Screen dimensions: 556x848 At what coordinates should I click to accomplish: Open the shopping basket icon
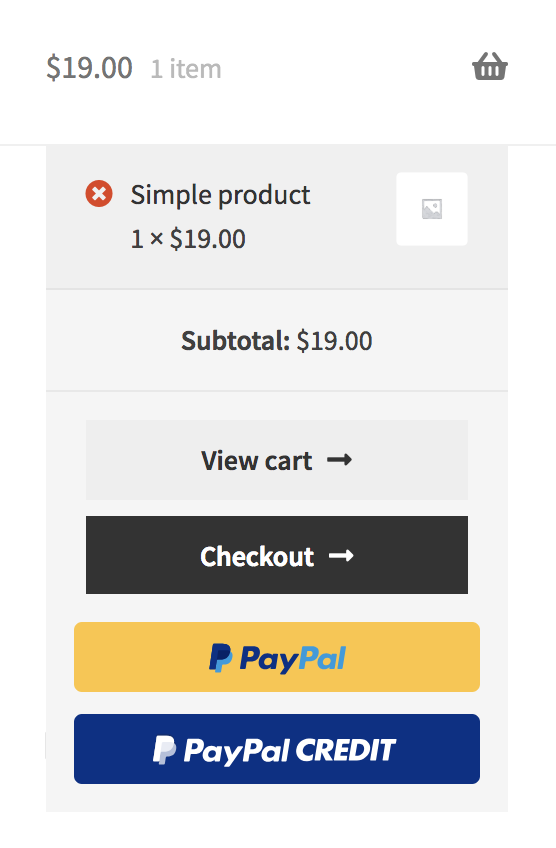pyautogui.click(x=490, y=67)
